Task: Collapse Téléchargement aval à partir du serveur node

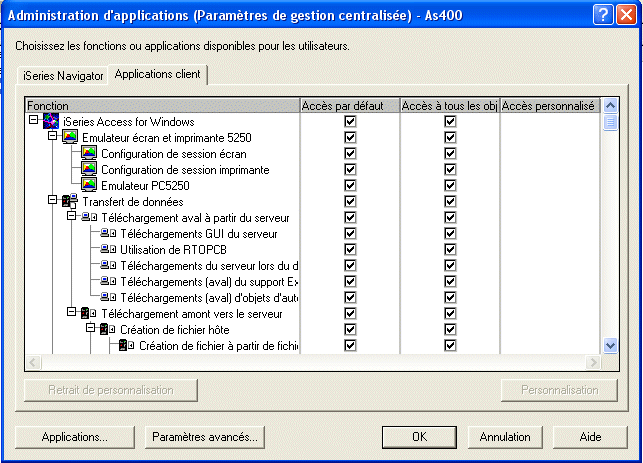Action: click(72, 215)
